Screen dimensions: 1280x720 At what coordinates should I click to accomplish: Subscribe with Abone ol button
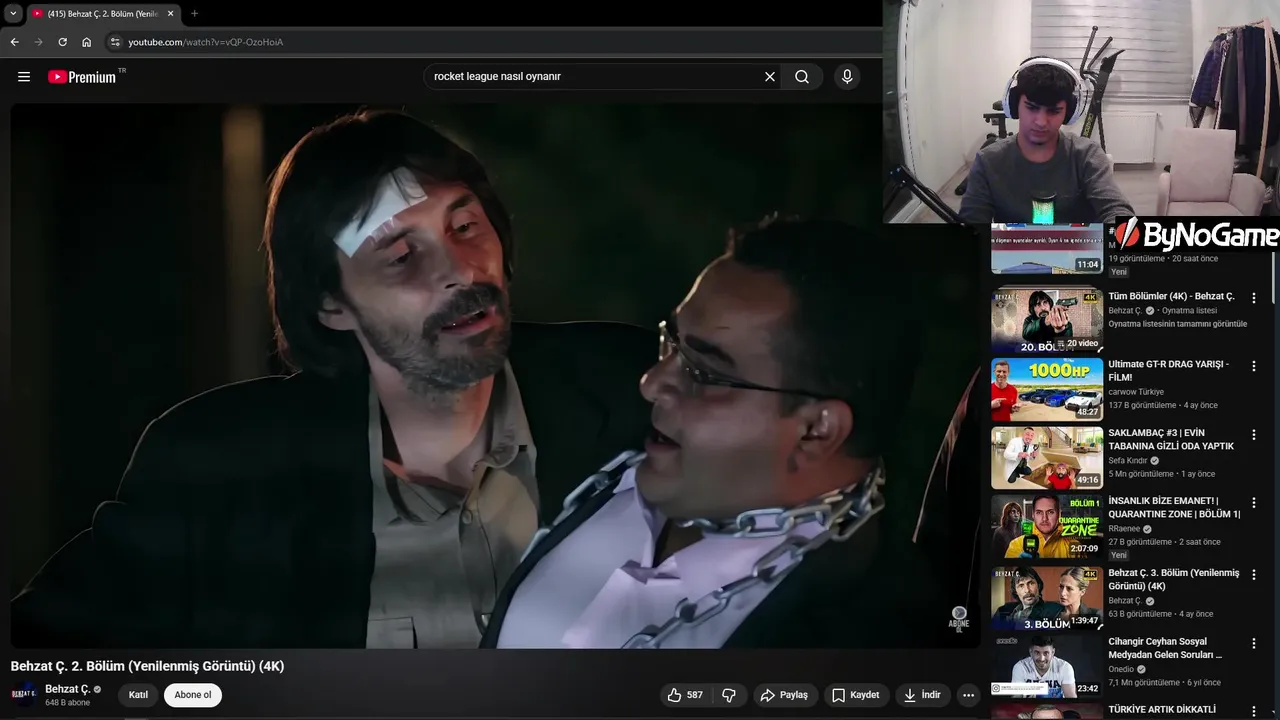[x=193, y=695]
